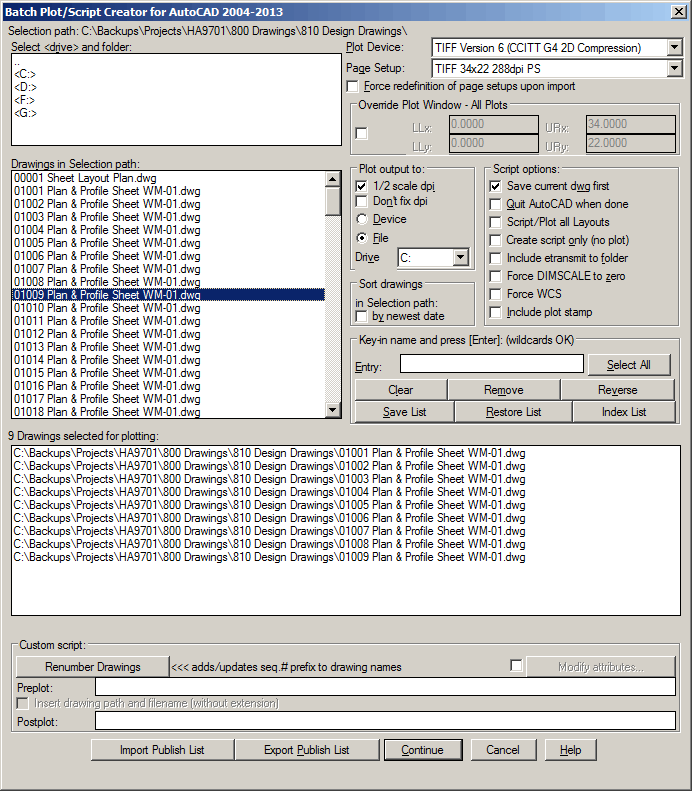Click the Postplot input field

point(385,721)
